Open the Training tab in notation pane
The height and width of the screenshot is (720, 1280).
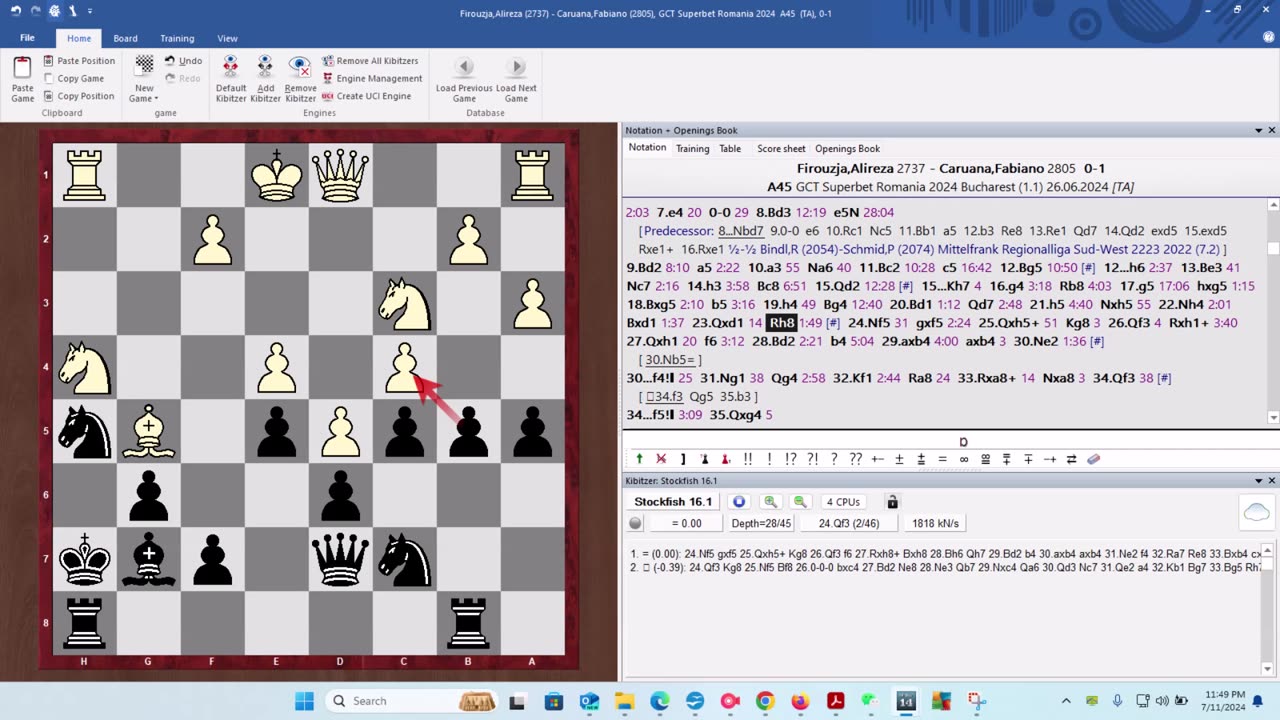click(692, 148)
